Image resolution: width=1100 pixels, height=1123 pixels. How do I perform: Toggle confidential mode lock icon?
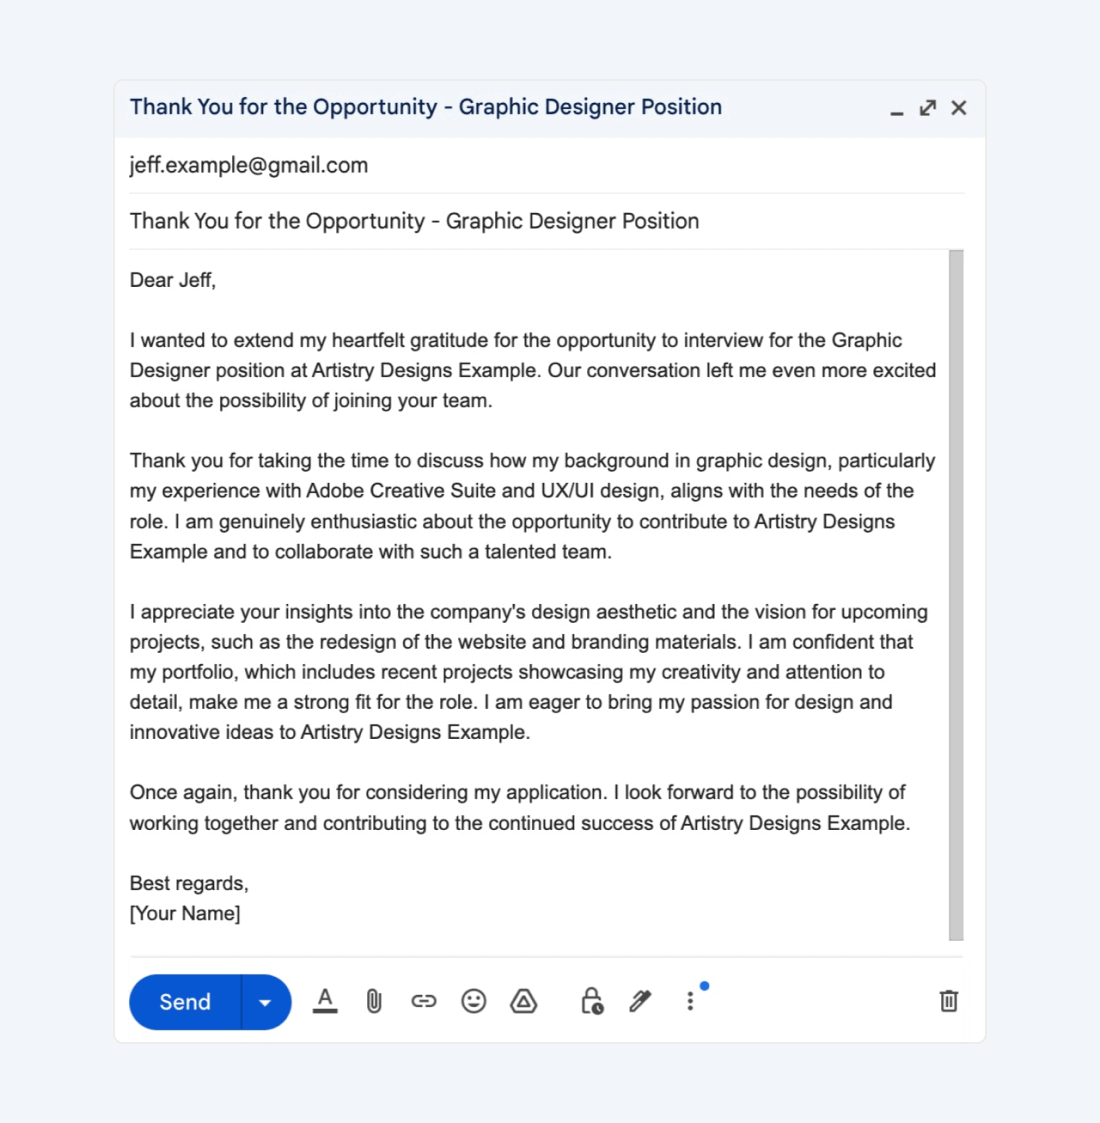pos(592,1001)
